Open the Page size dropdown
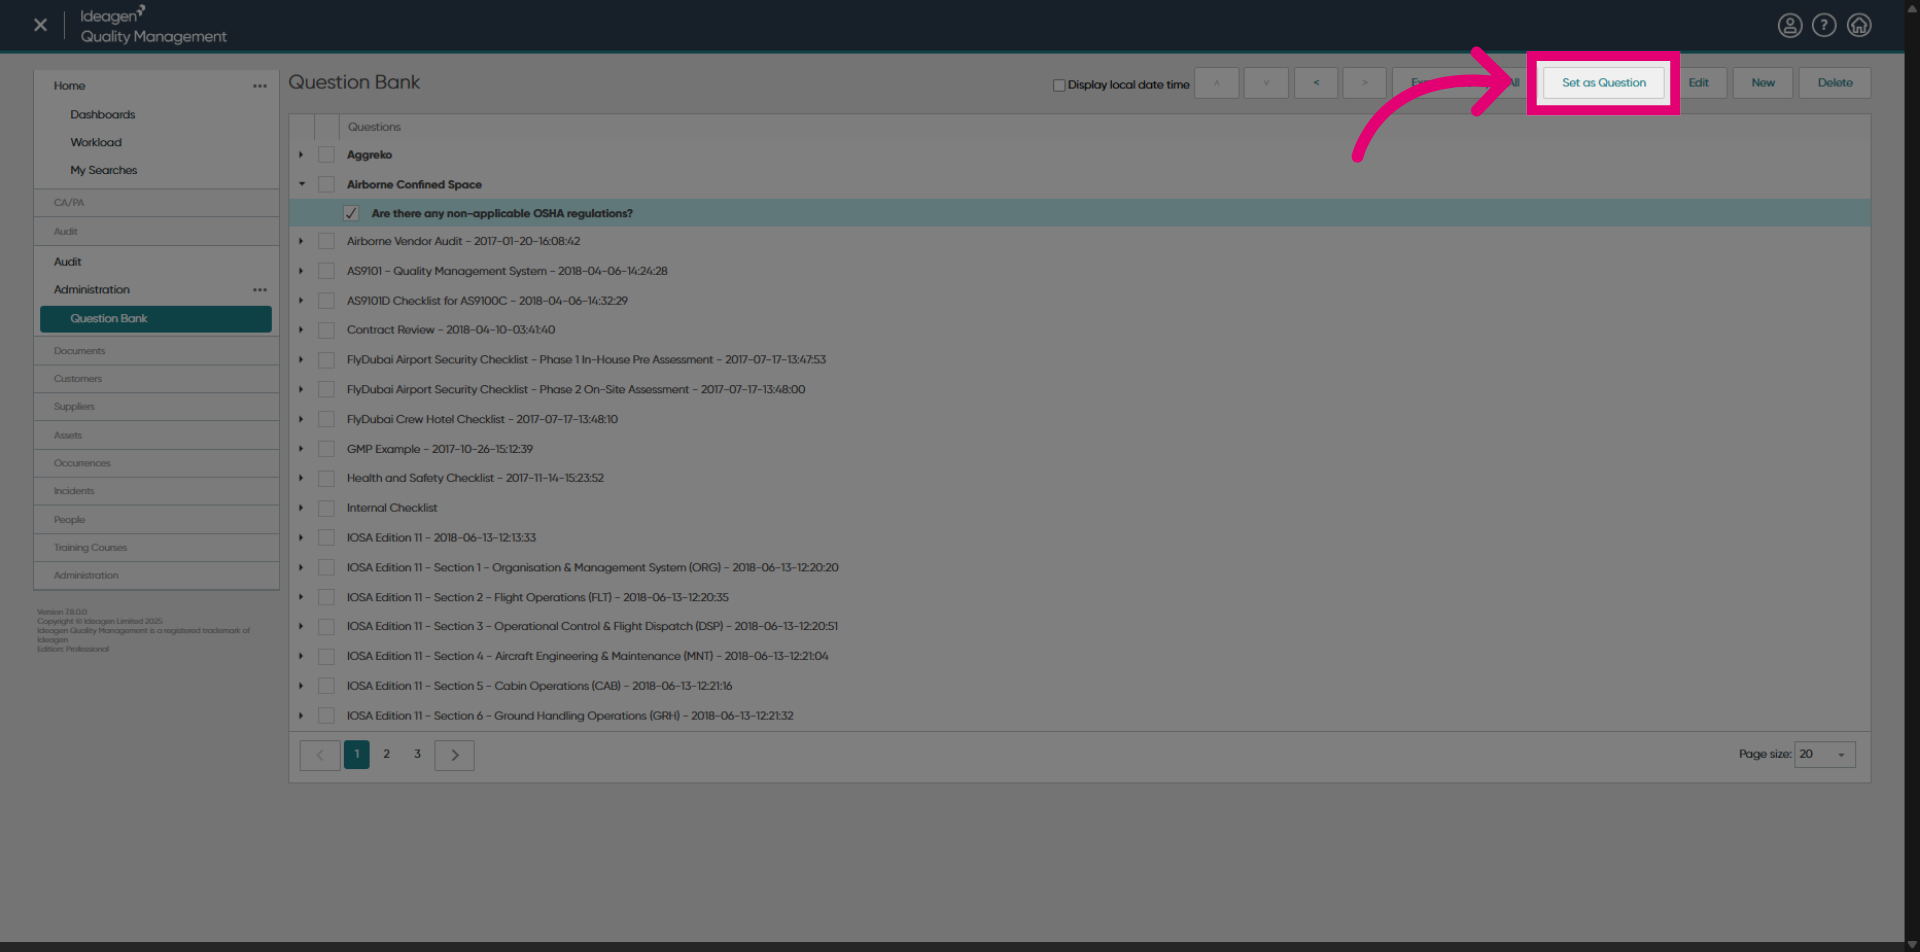1920x952 pixels. [1825, 755]
